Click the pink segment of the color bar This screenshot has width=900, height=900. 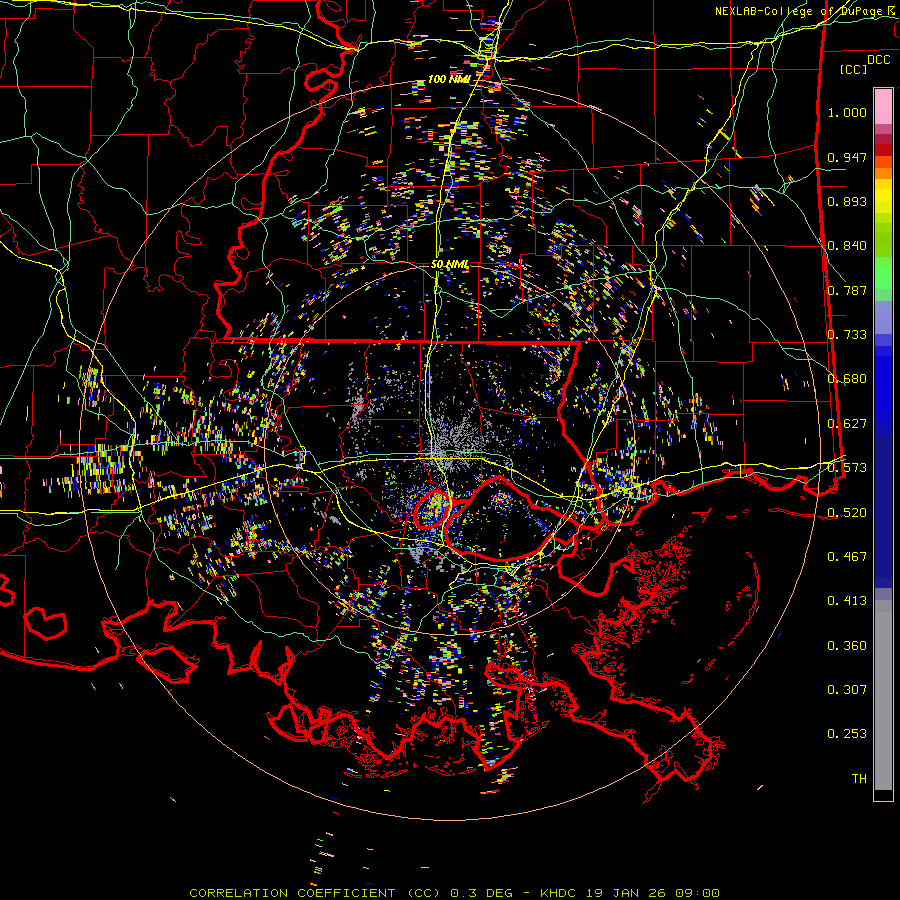coord(883,106)
